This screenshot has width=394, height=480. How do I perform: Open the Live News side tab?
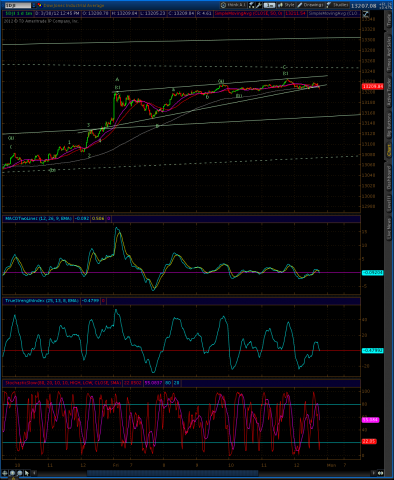pyautogui.click(x=388, y=229)
